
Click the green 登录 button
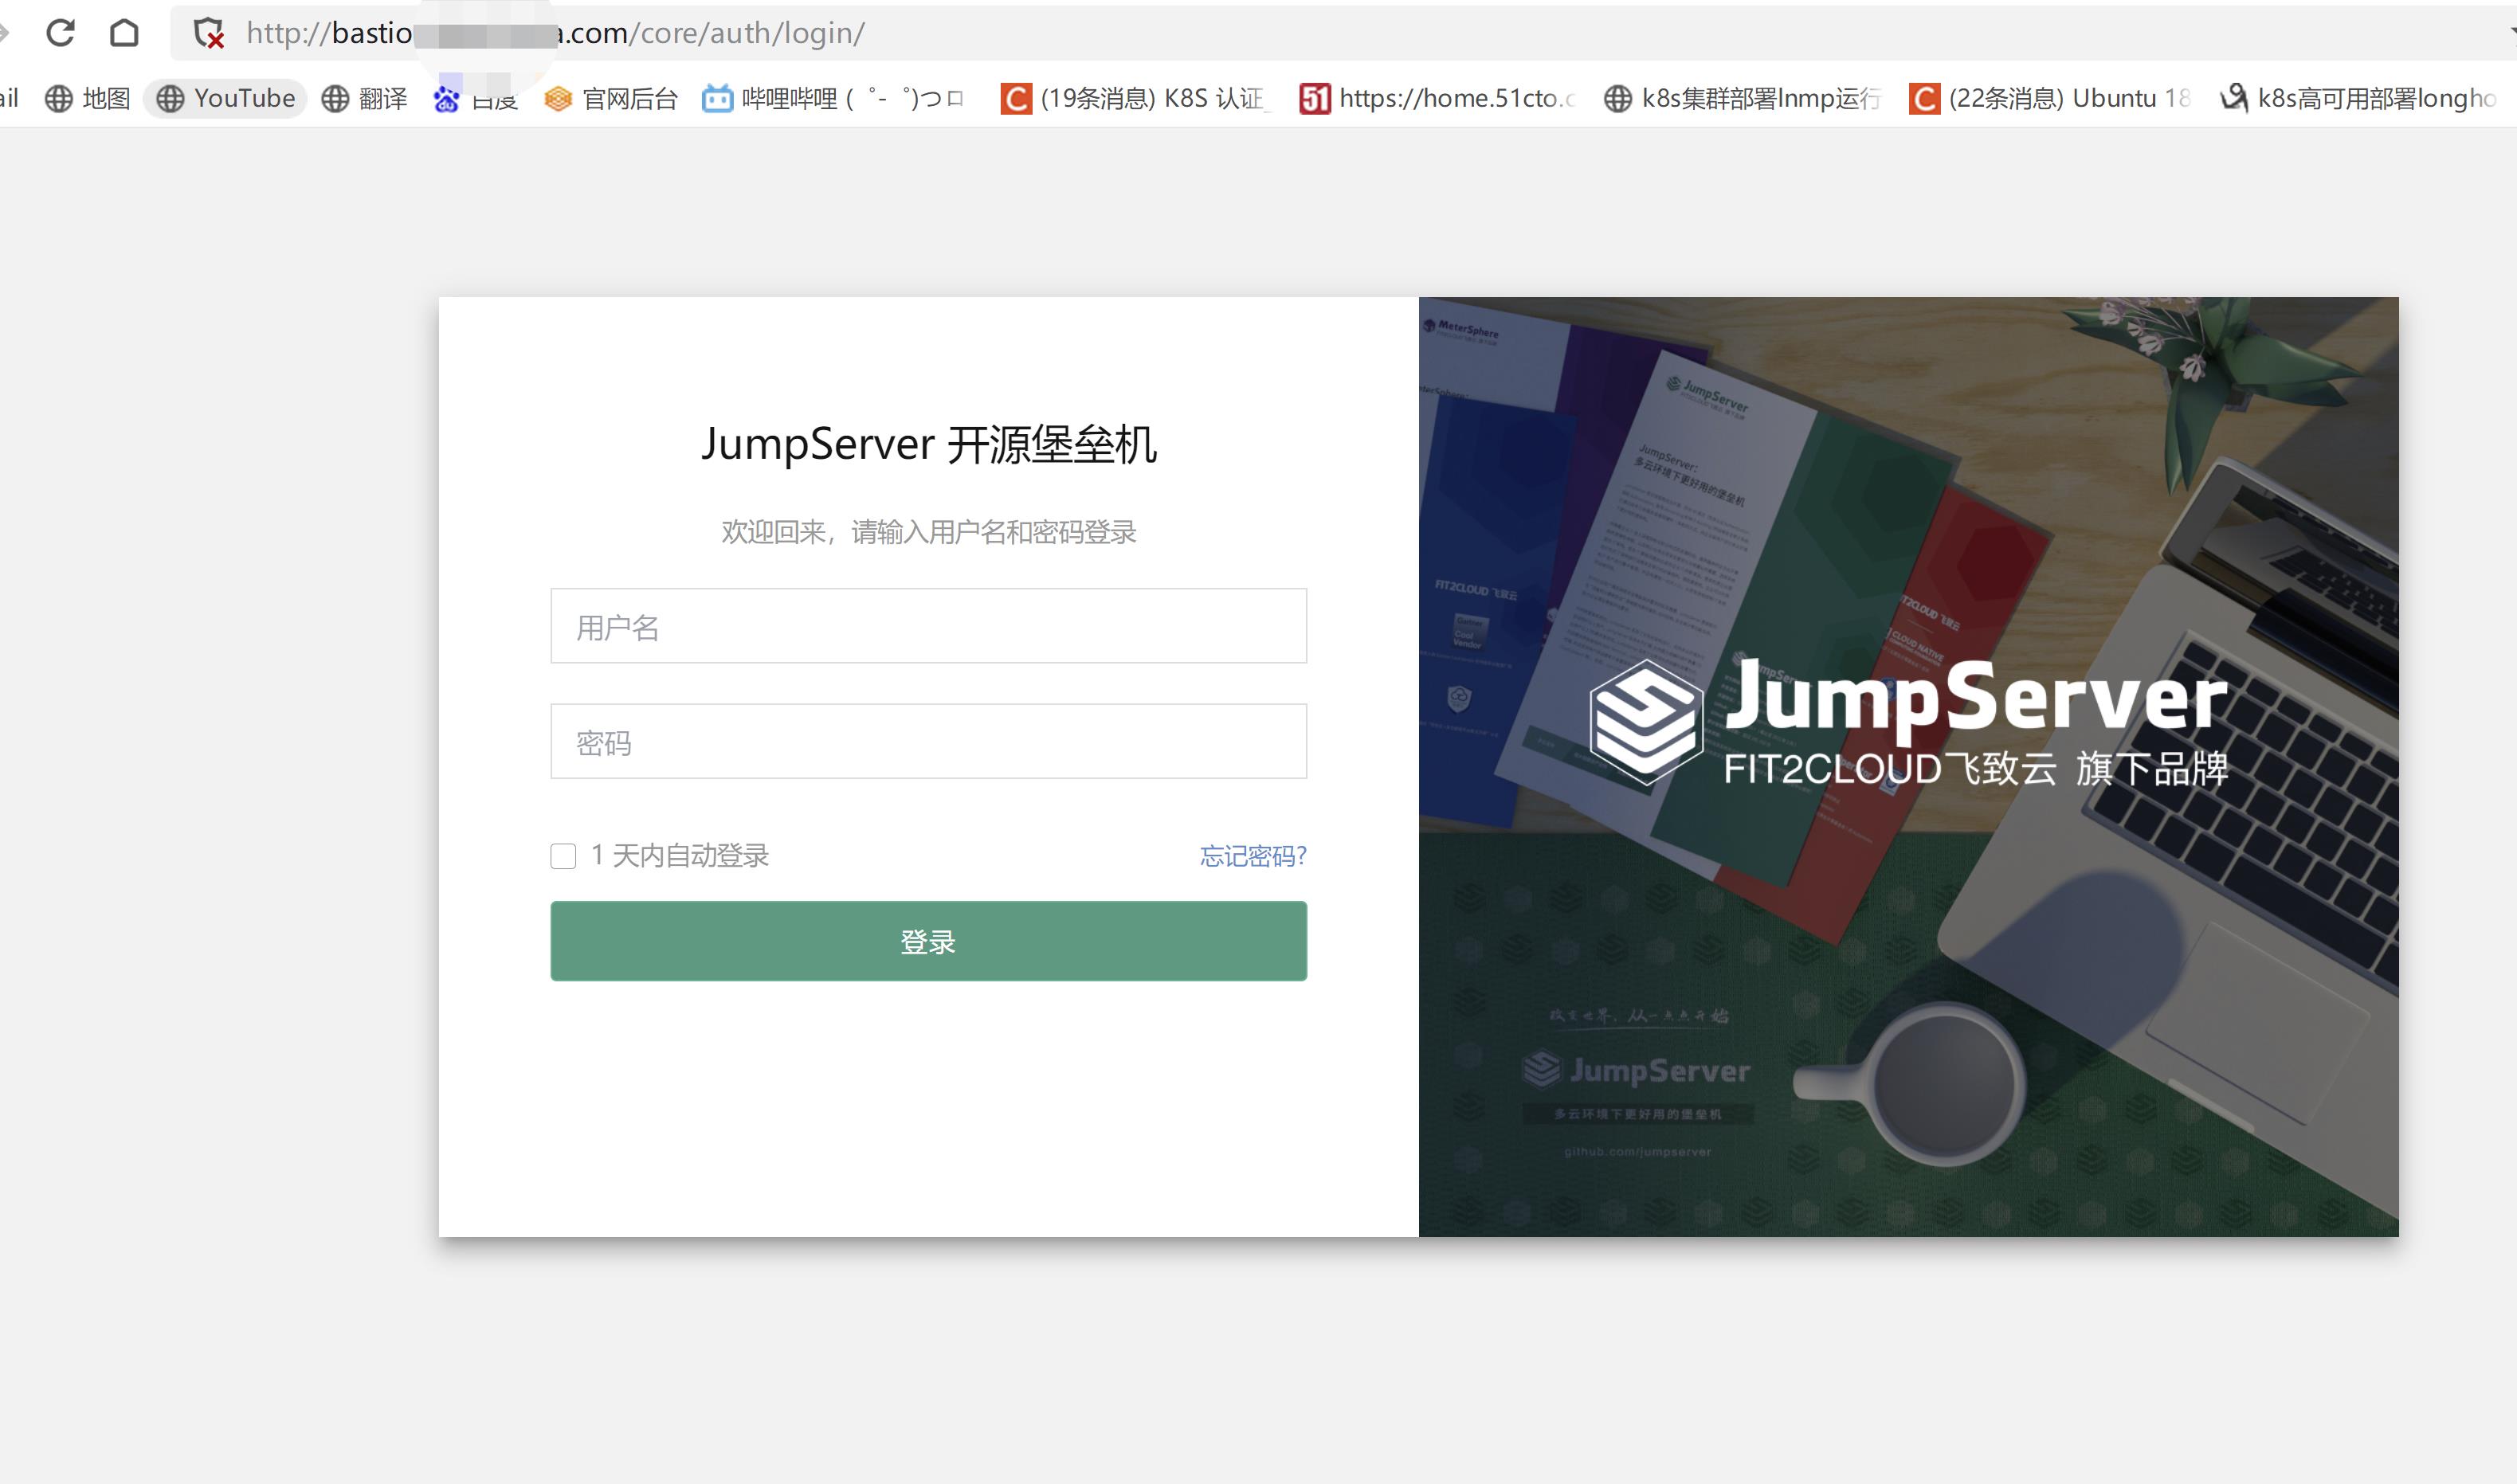click(x=928, y=941)
